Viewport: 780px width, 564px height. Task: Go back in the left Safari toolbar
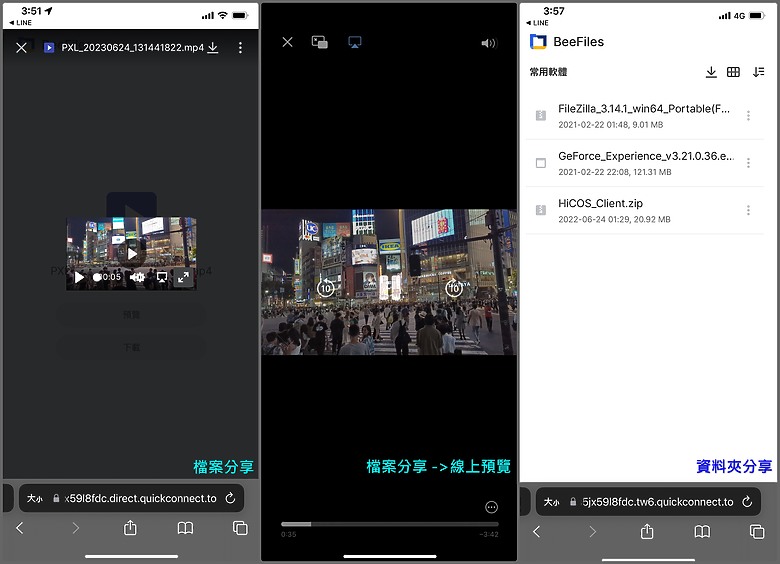click(20, 528)
